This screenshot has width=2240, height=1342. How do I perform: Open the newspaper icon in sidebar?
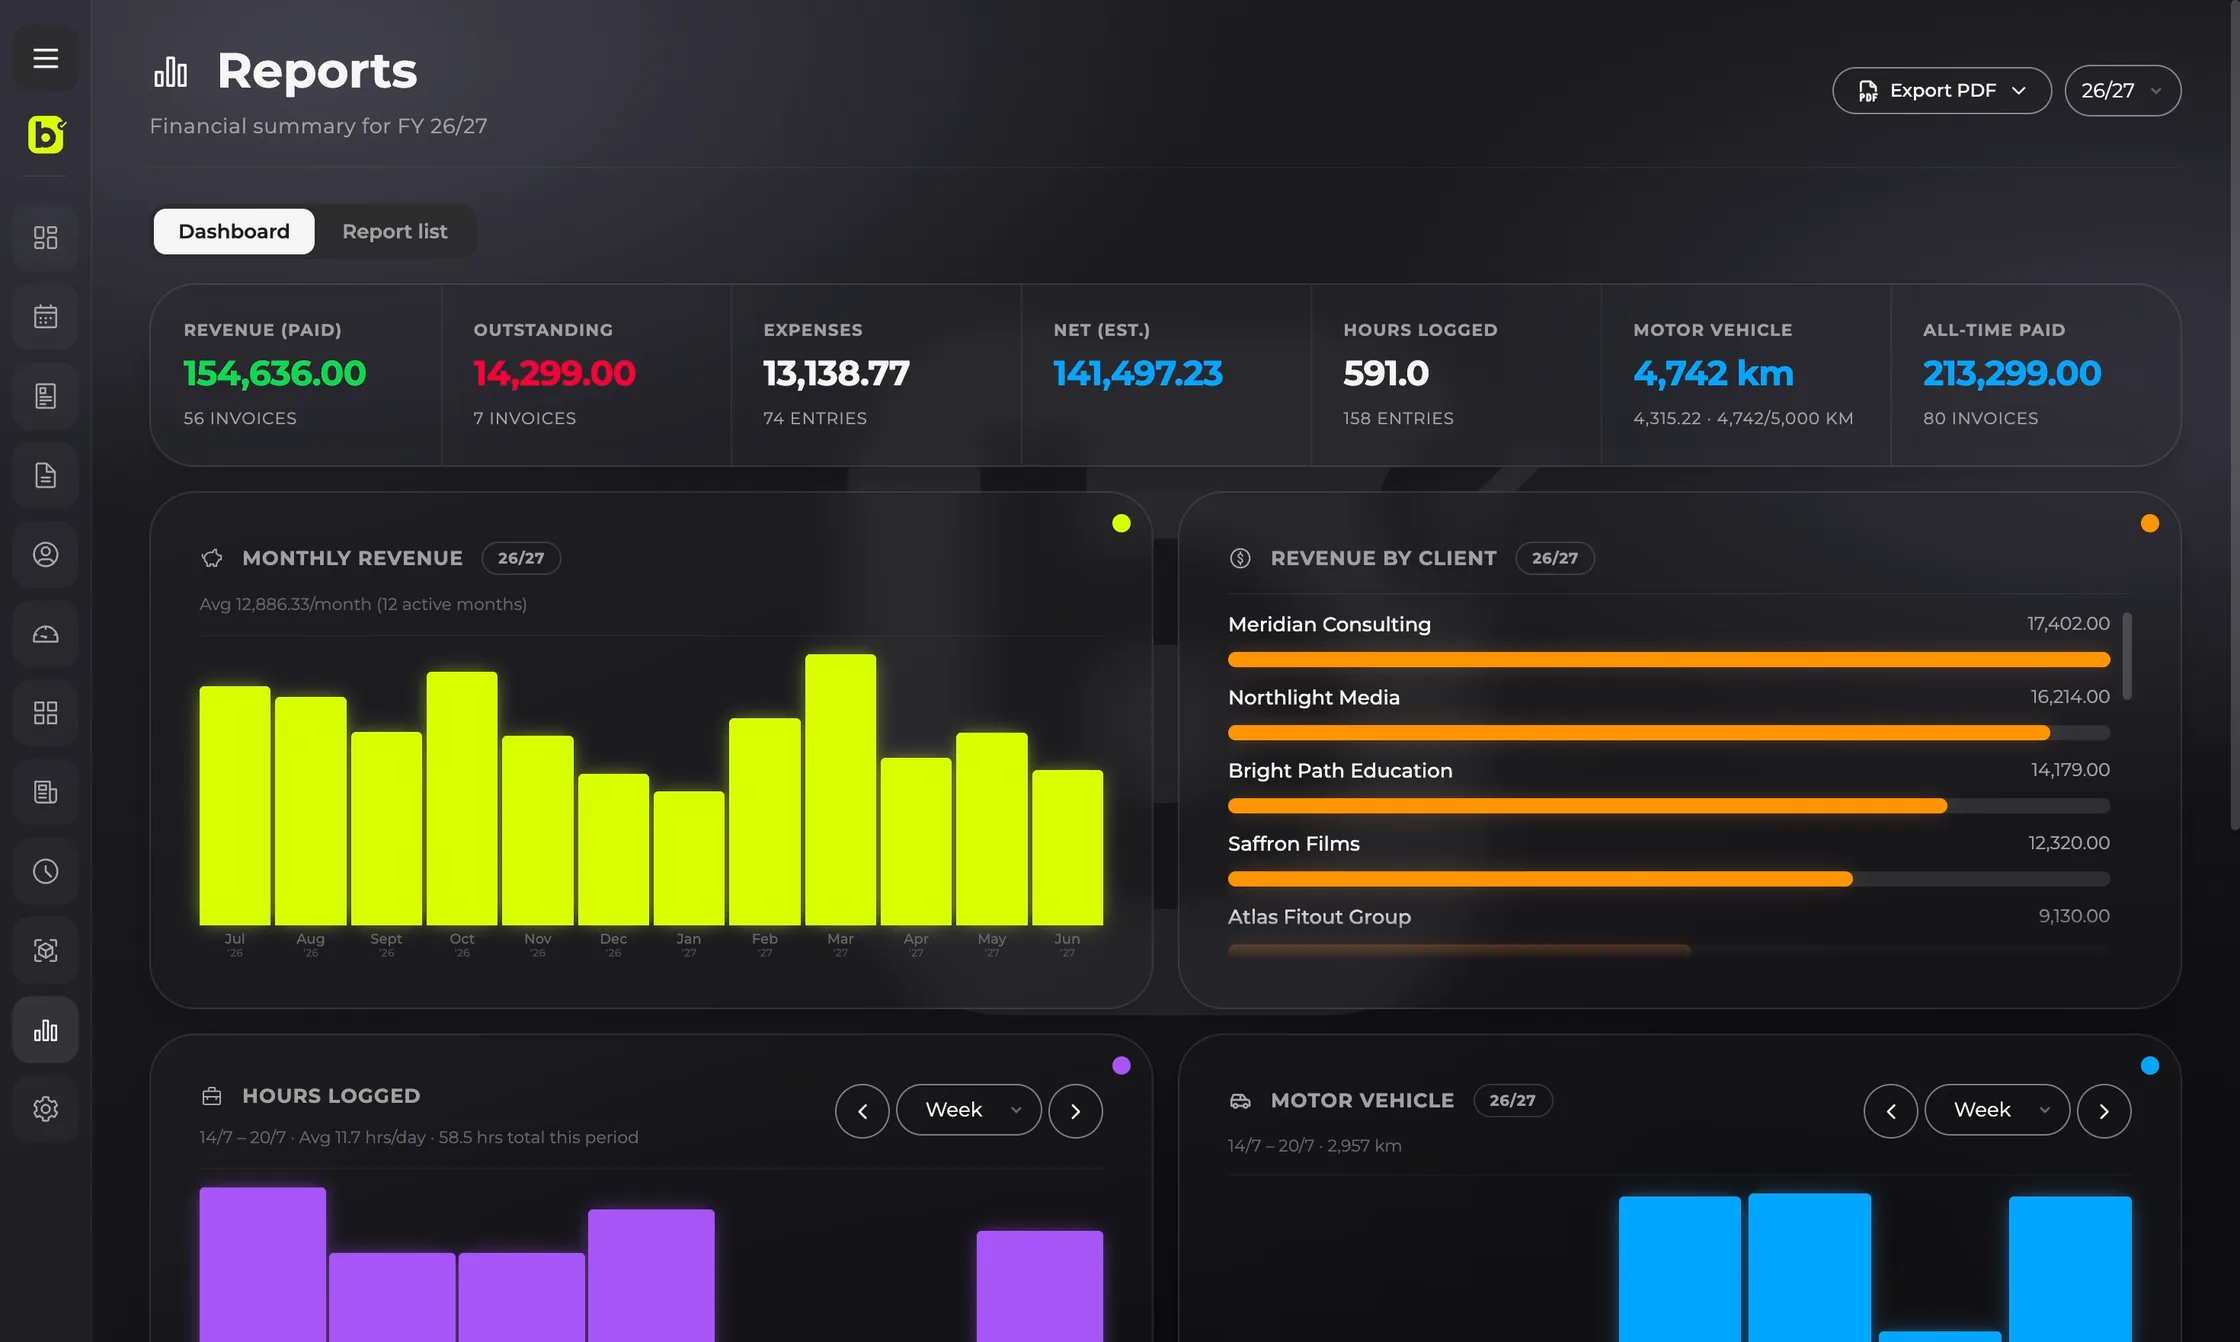[45, 792]
